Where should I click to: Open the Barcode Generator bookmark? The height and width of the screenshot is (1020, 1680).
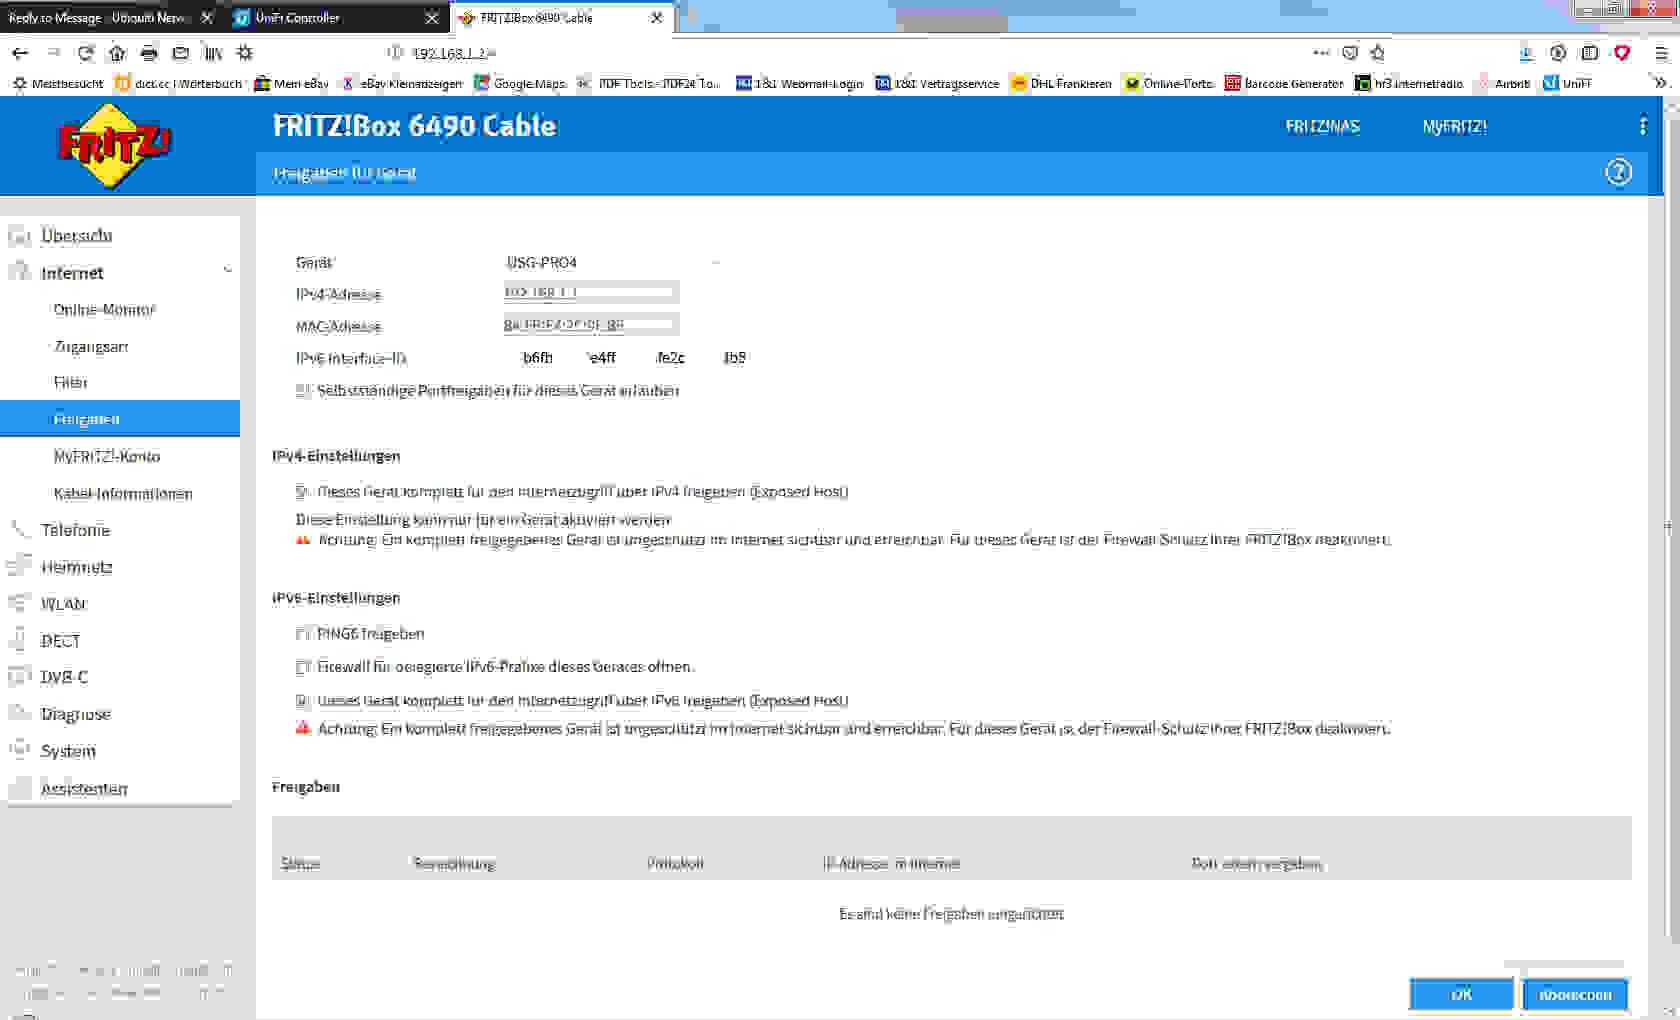point(1284,83)
